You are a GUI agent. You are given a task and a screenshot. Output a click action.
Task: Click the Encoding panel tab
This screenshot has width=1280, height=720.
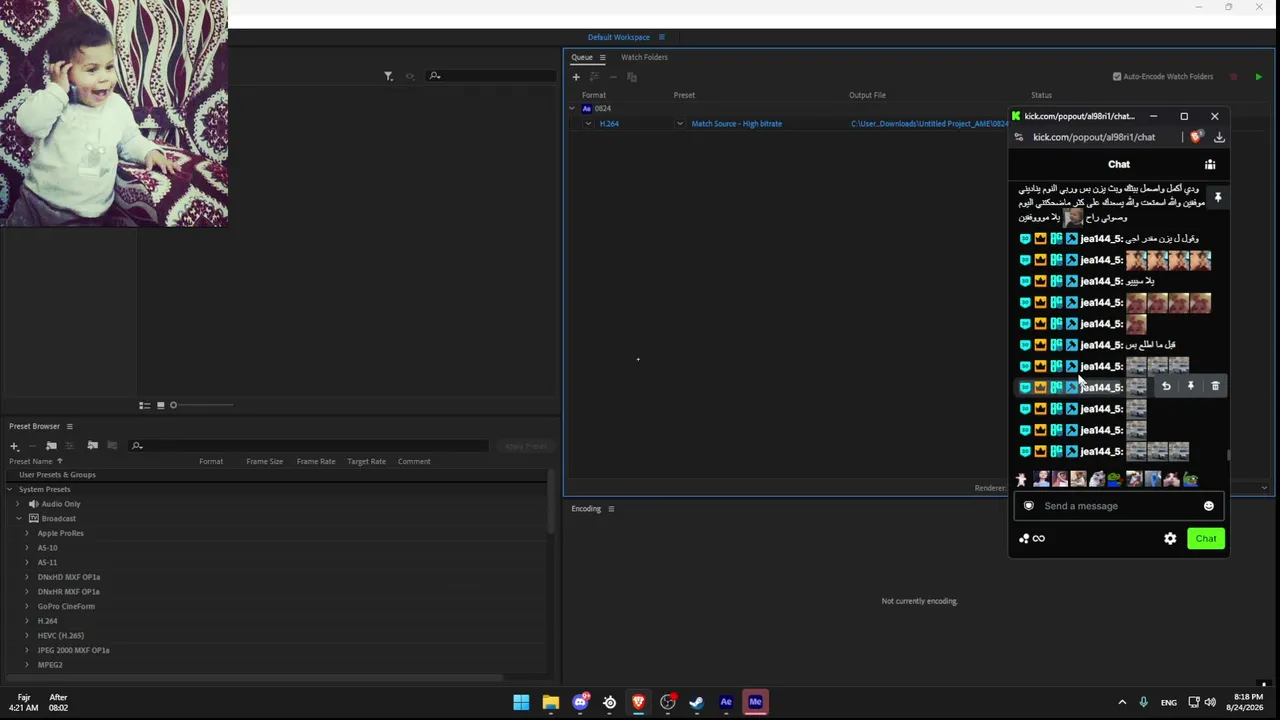point(586,509)
